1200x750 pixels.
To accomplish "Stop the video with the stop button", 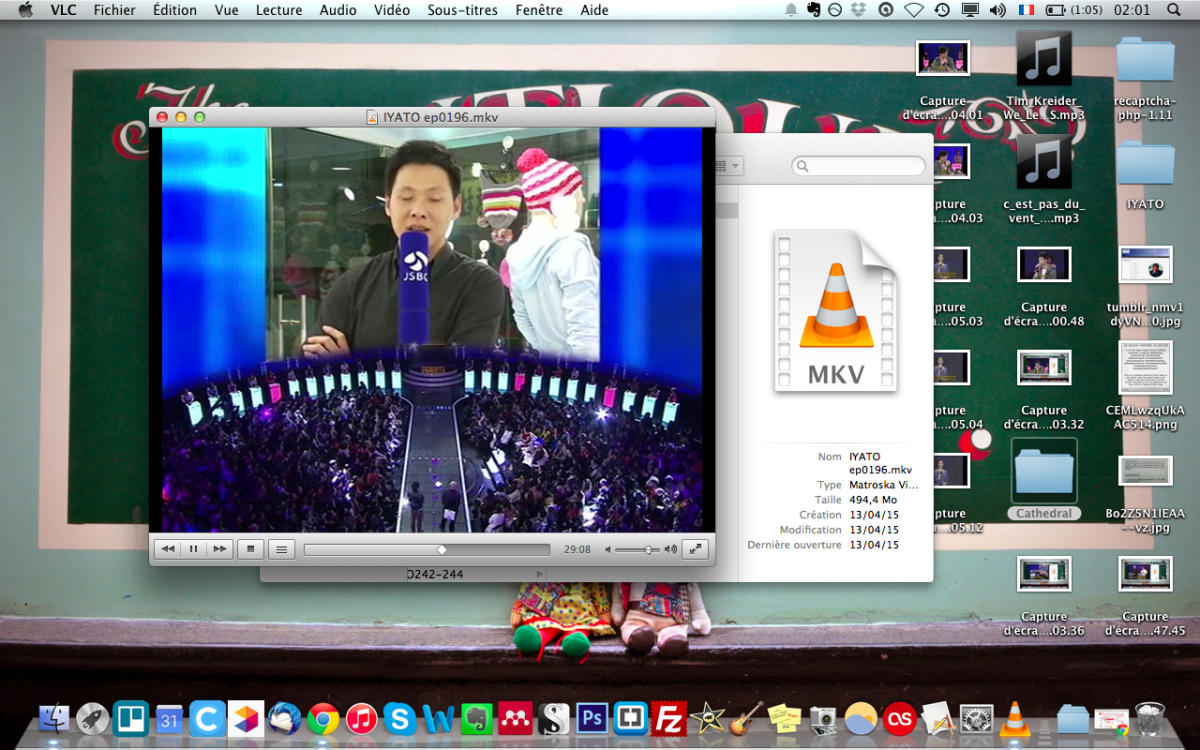I will tap(252, 549).
